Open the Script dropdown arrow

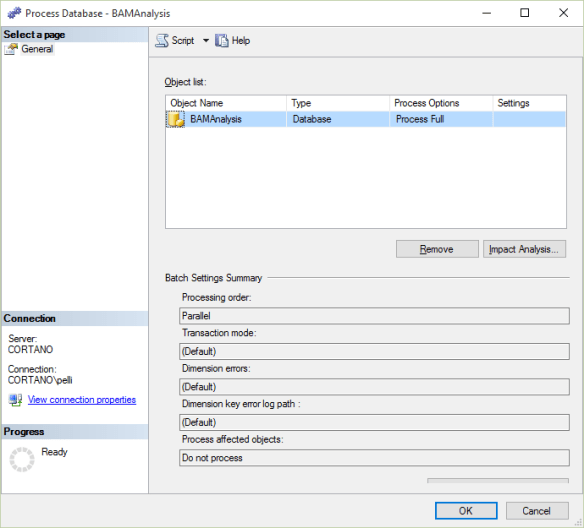coord(206,40)
